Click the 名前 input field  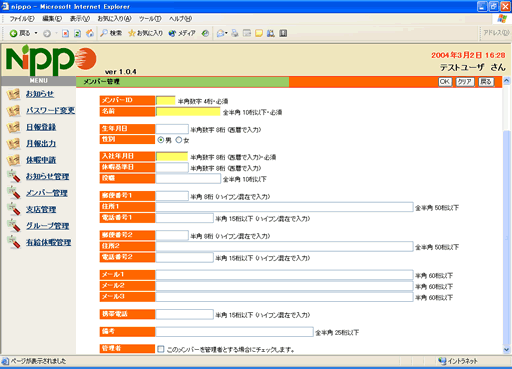point(188,112)
